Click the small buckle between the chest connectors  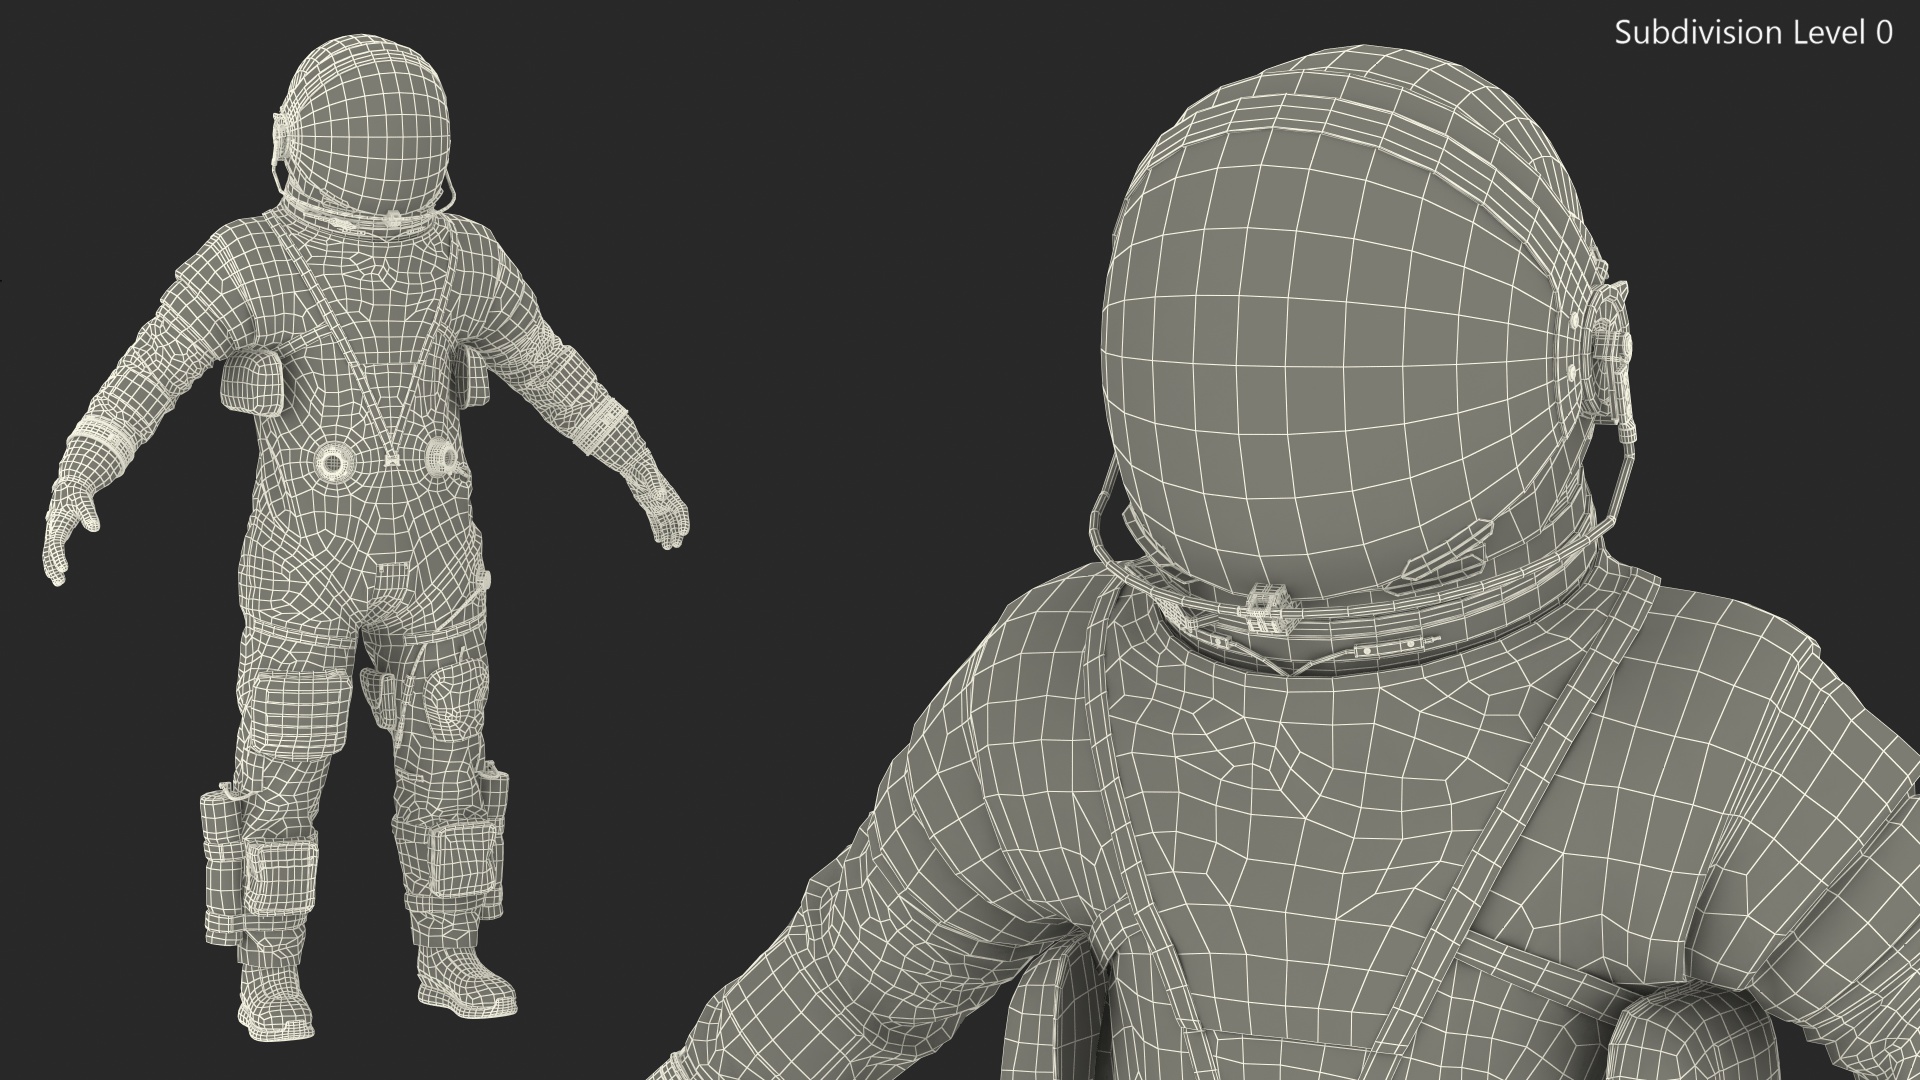click(392, 461)
